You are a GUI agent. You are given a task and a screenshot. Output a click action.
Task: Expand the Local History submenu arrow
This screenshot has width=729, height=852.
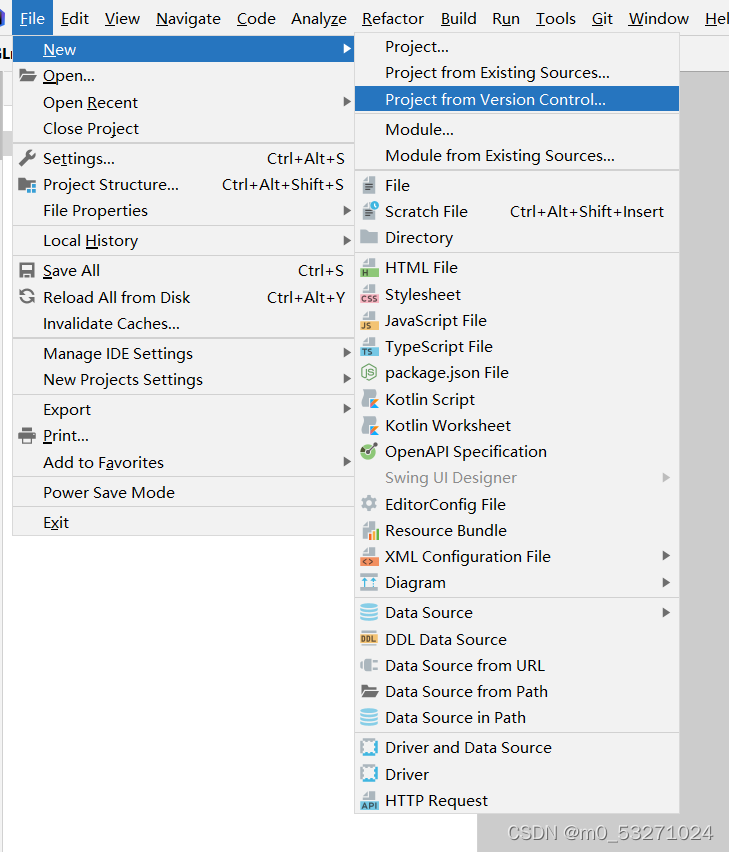pos(347,240)
